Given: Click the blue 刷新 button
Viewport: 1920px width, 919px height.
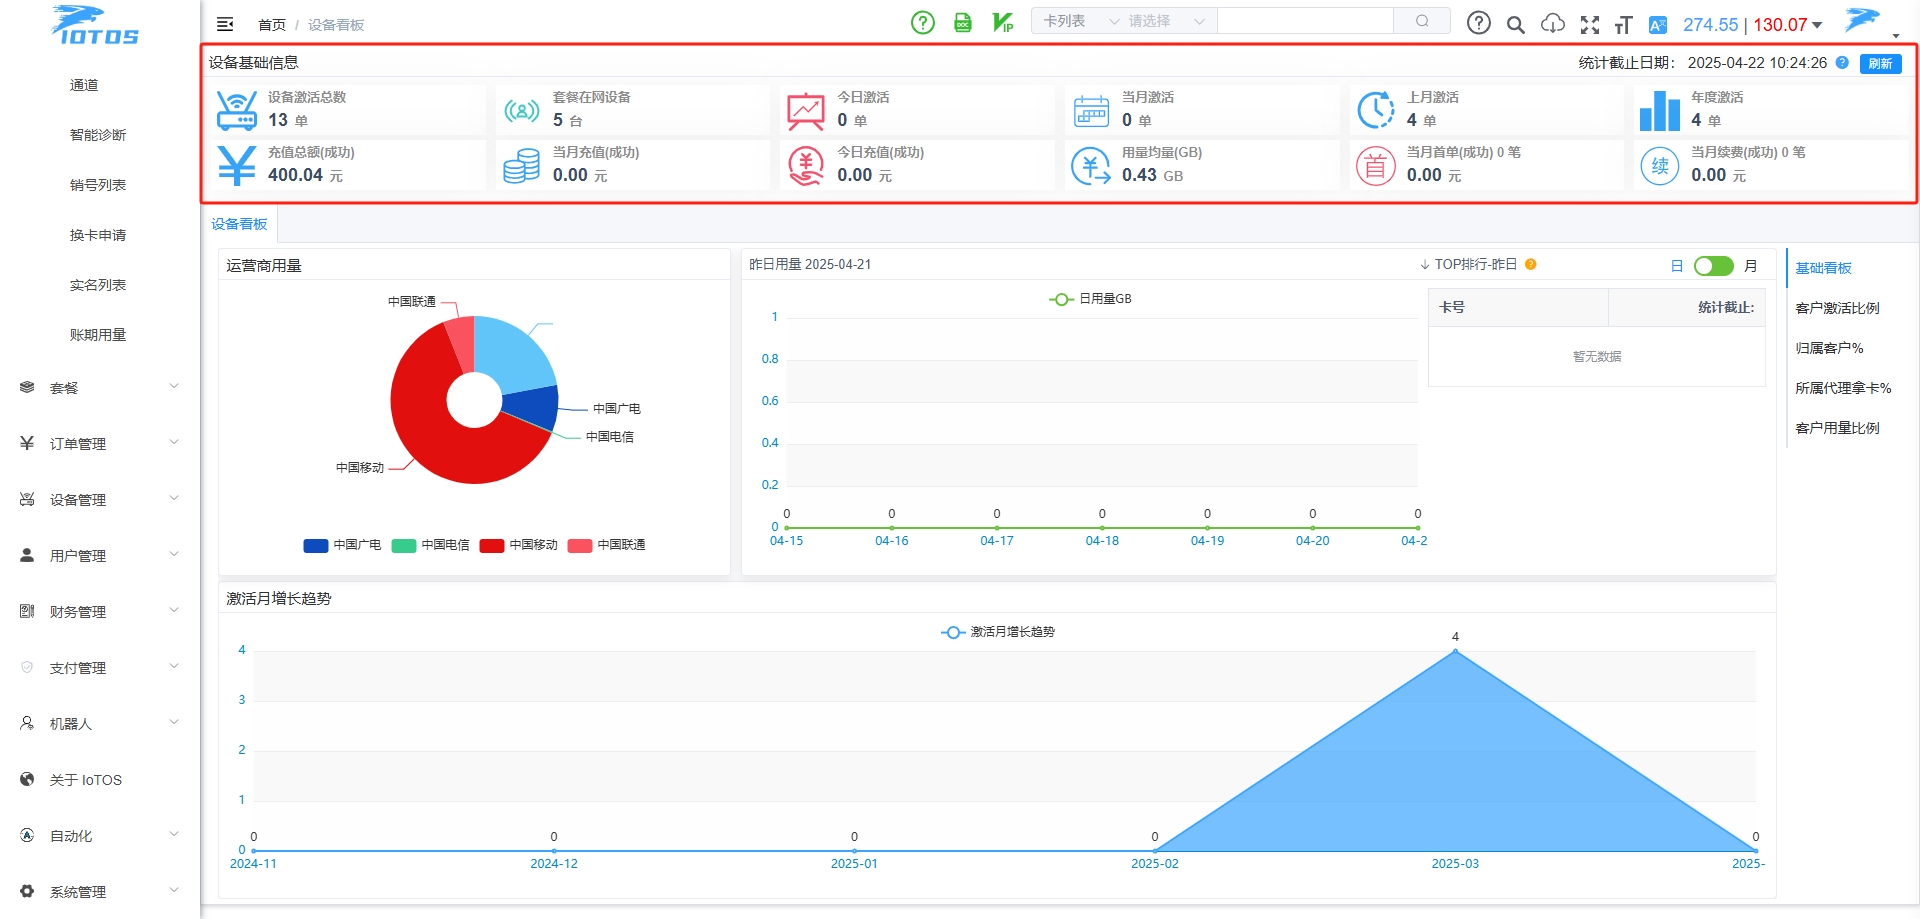Looking at the screenshot, I should pos(1880,63).
